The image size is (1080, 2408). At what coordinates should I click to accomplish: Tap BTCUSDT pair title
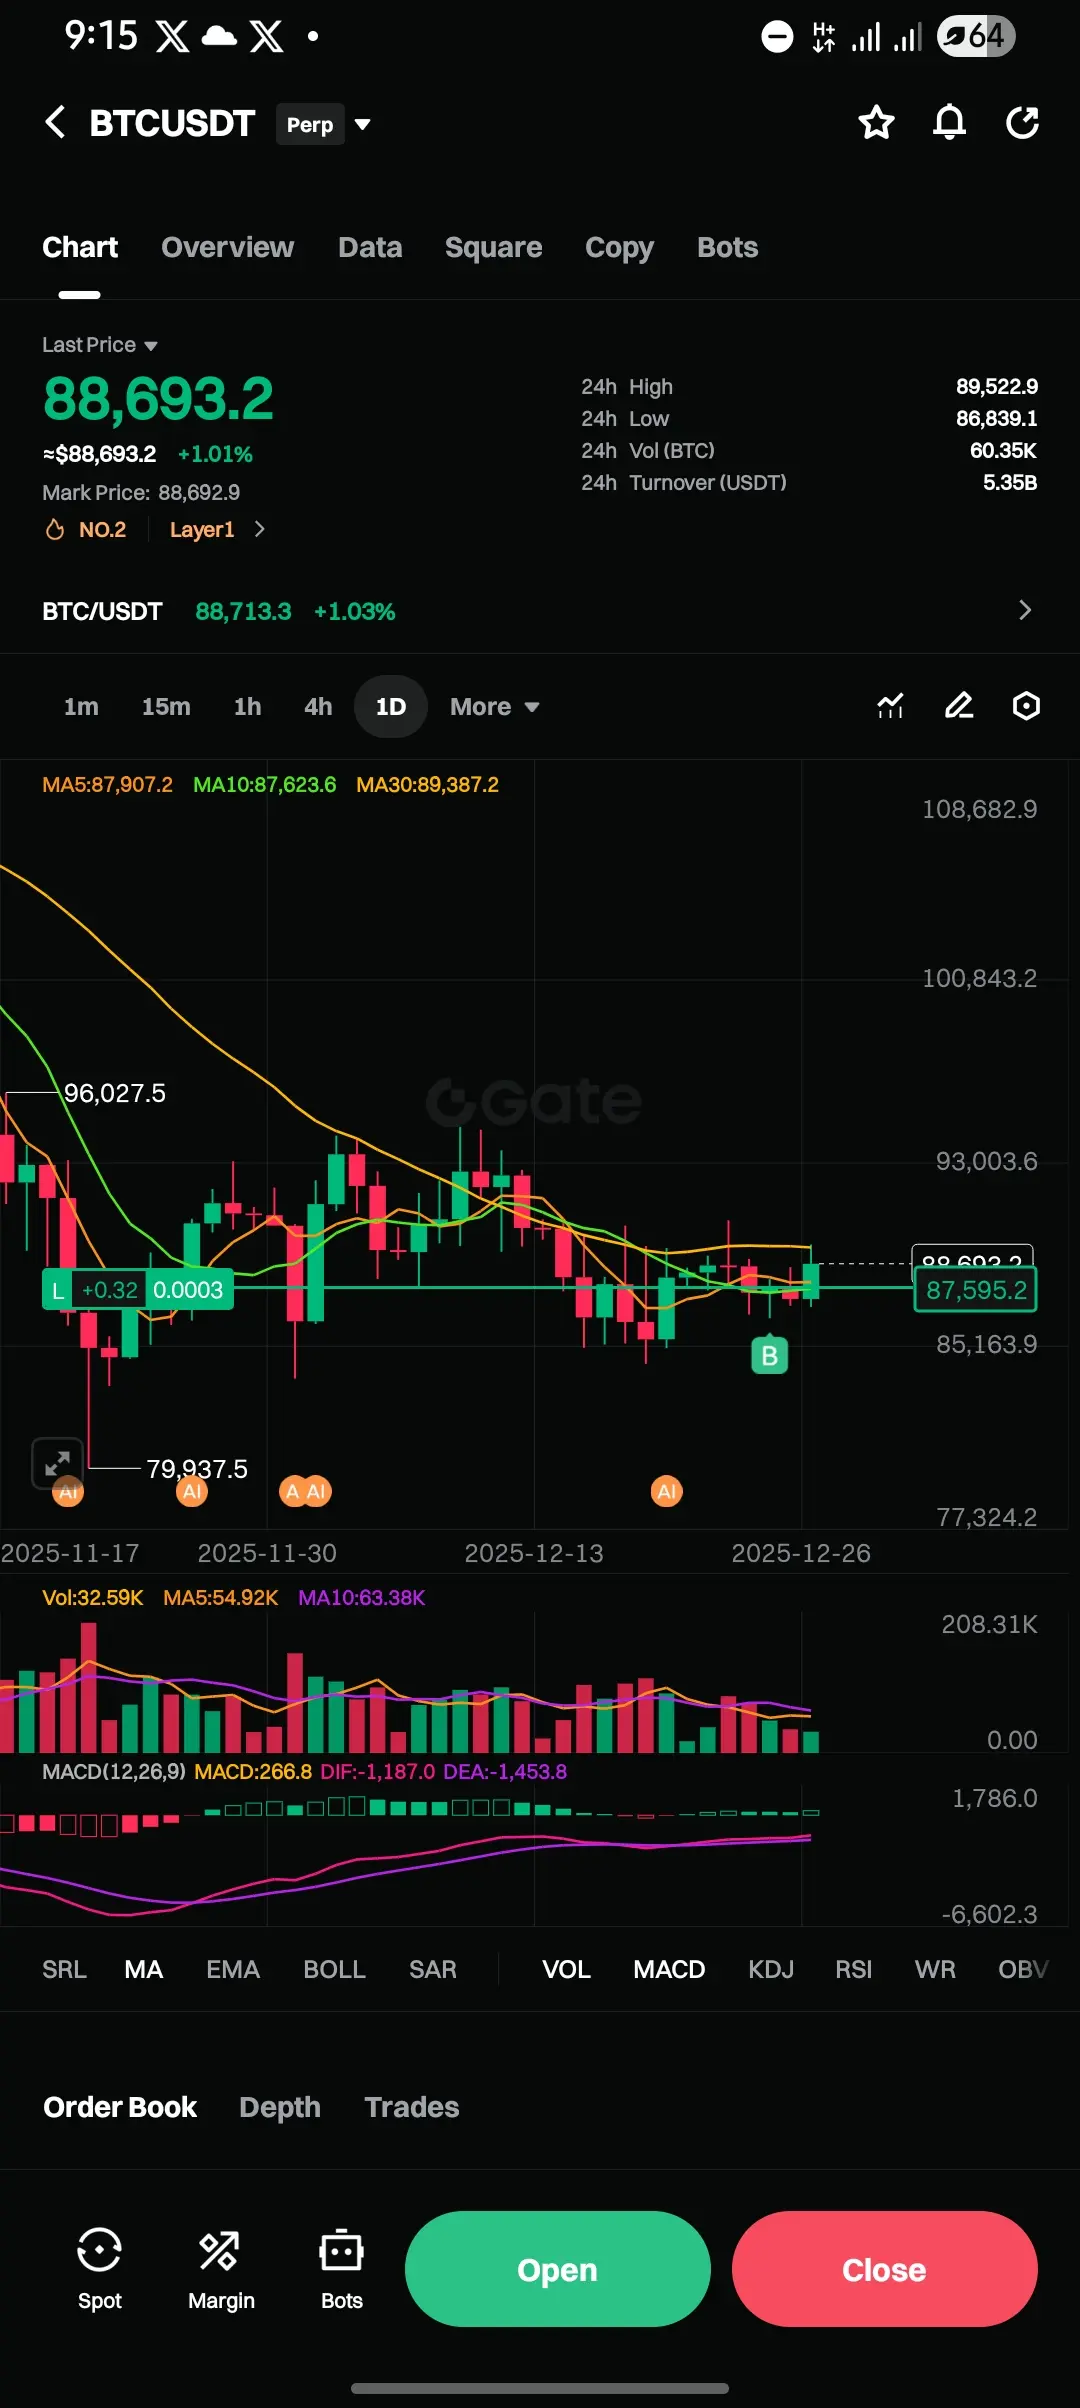172,123
